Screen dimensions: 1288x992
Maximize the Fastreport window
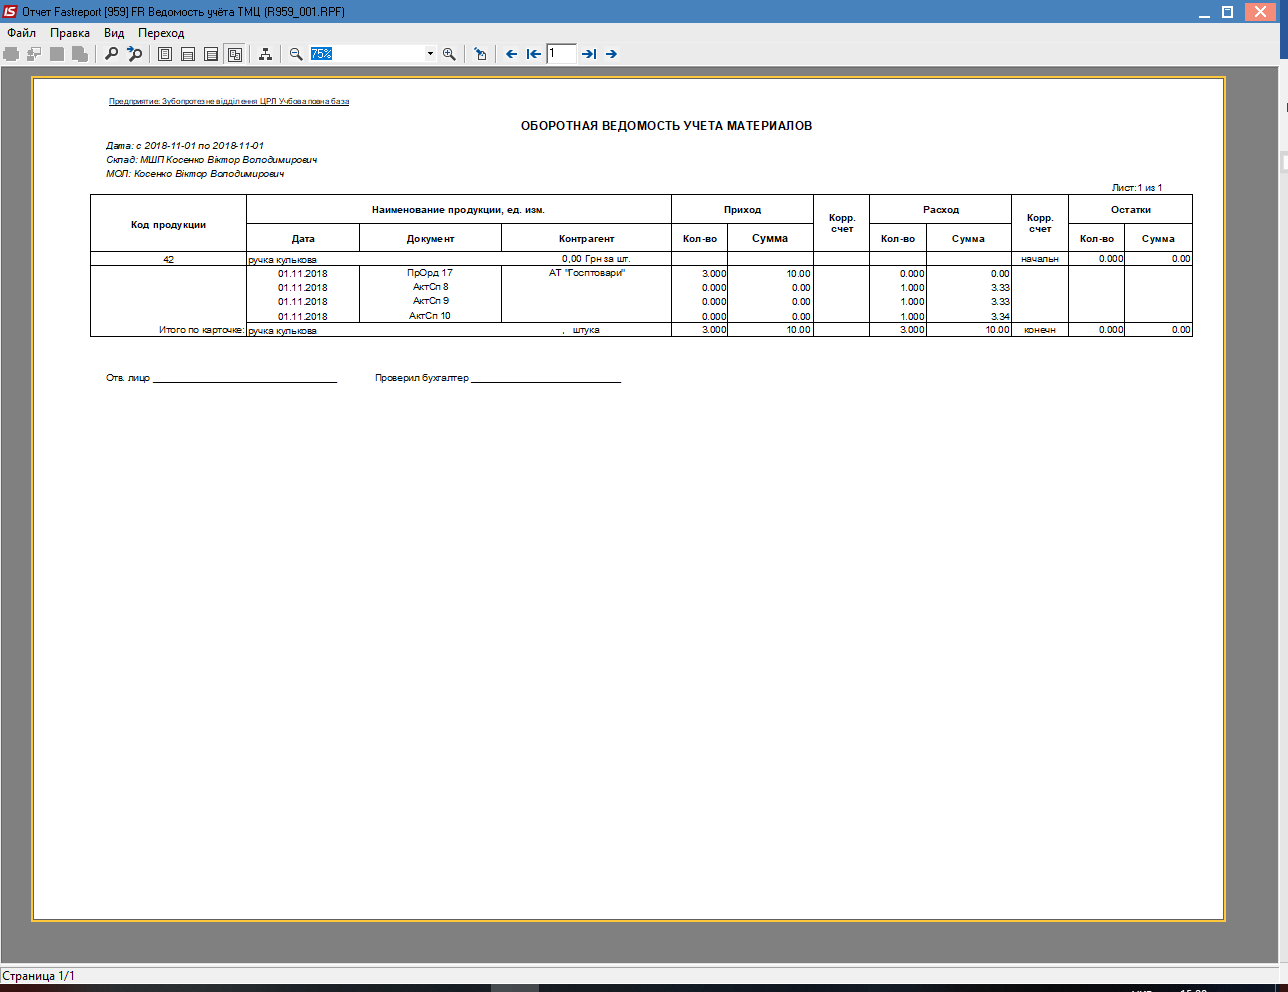(x=1228, y=11)
